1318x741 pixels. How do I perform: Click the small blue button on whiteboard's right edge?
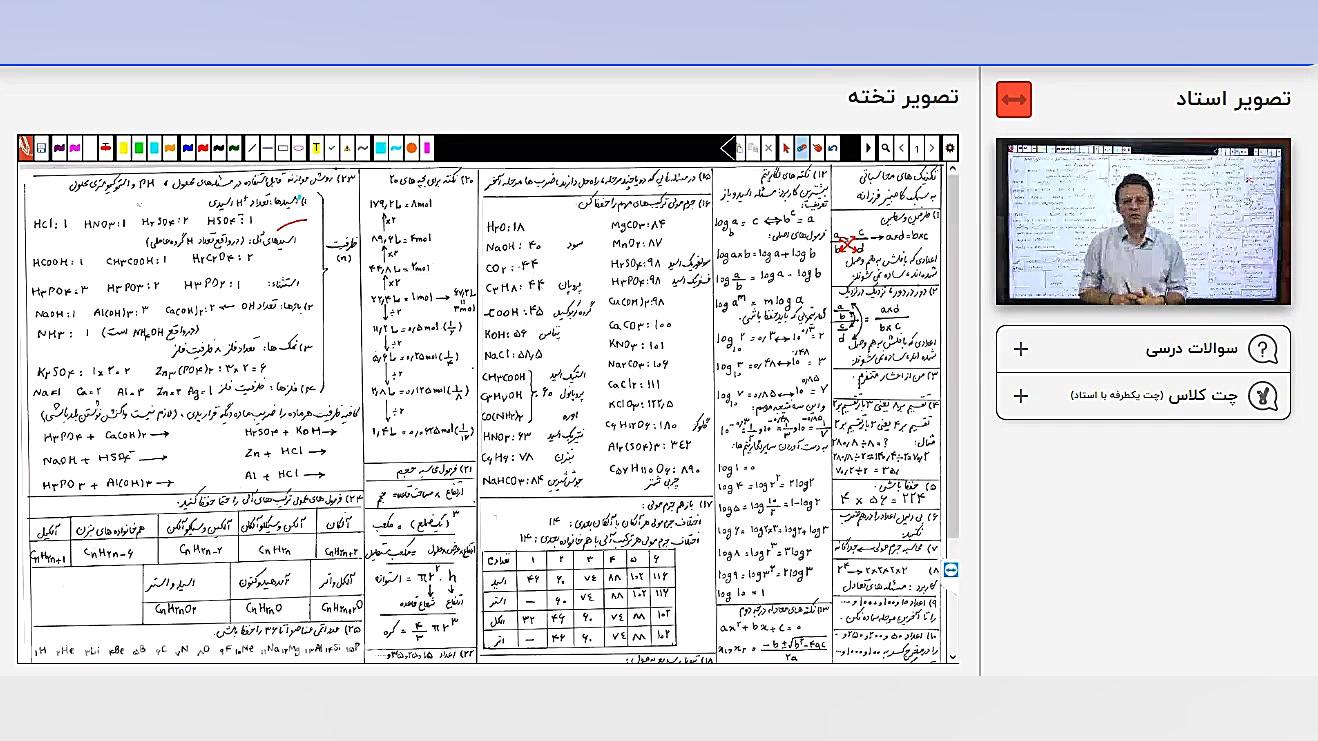(951, 569)
